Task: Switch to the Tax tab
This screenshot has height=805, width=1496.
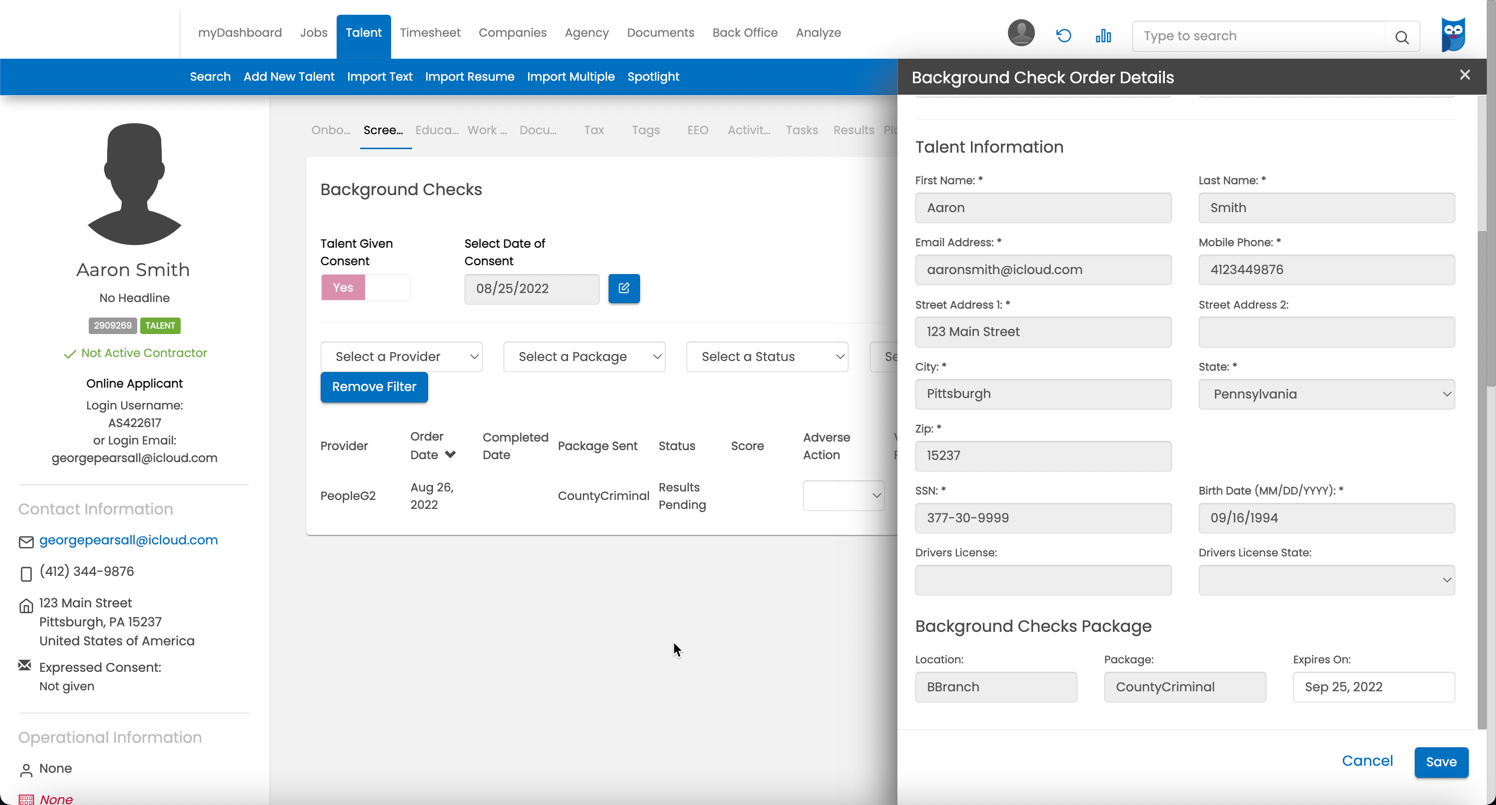Action: click(x=594, y=130)
